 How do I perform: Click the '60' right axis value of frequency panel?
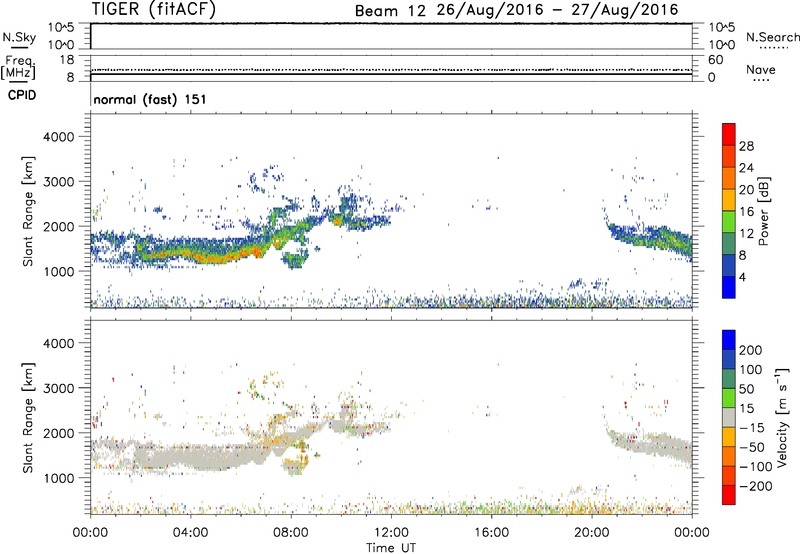715,60
